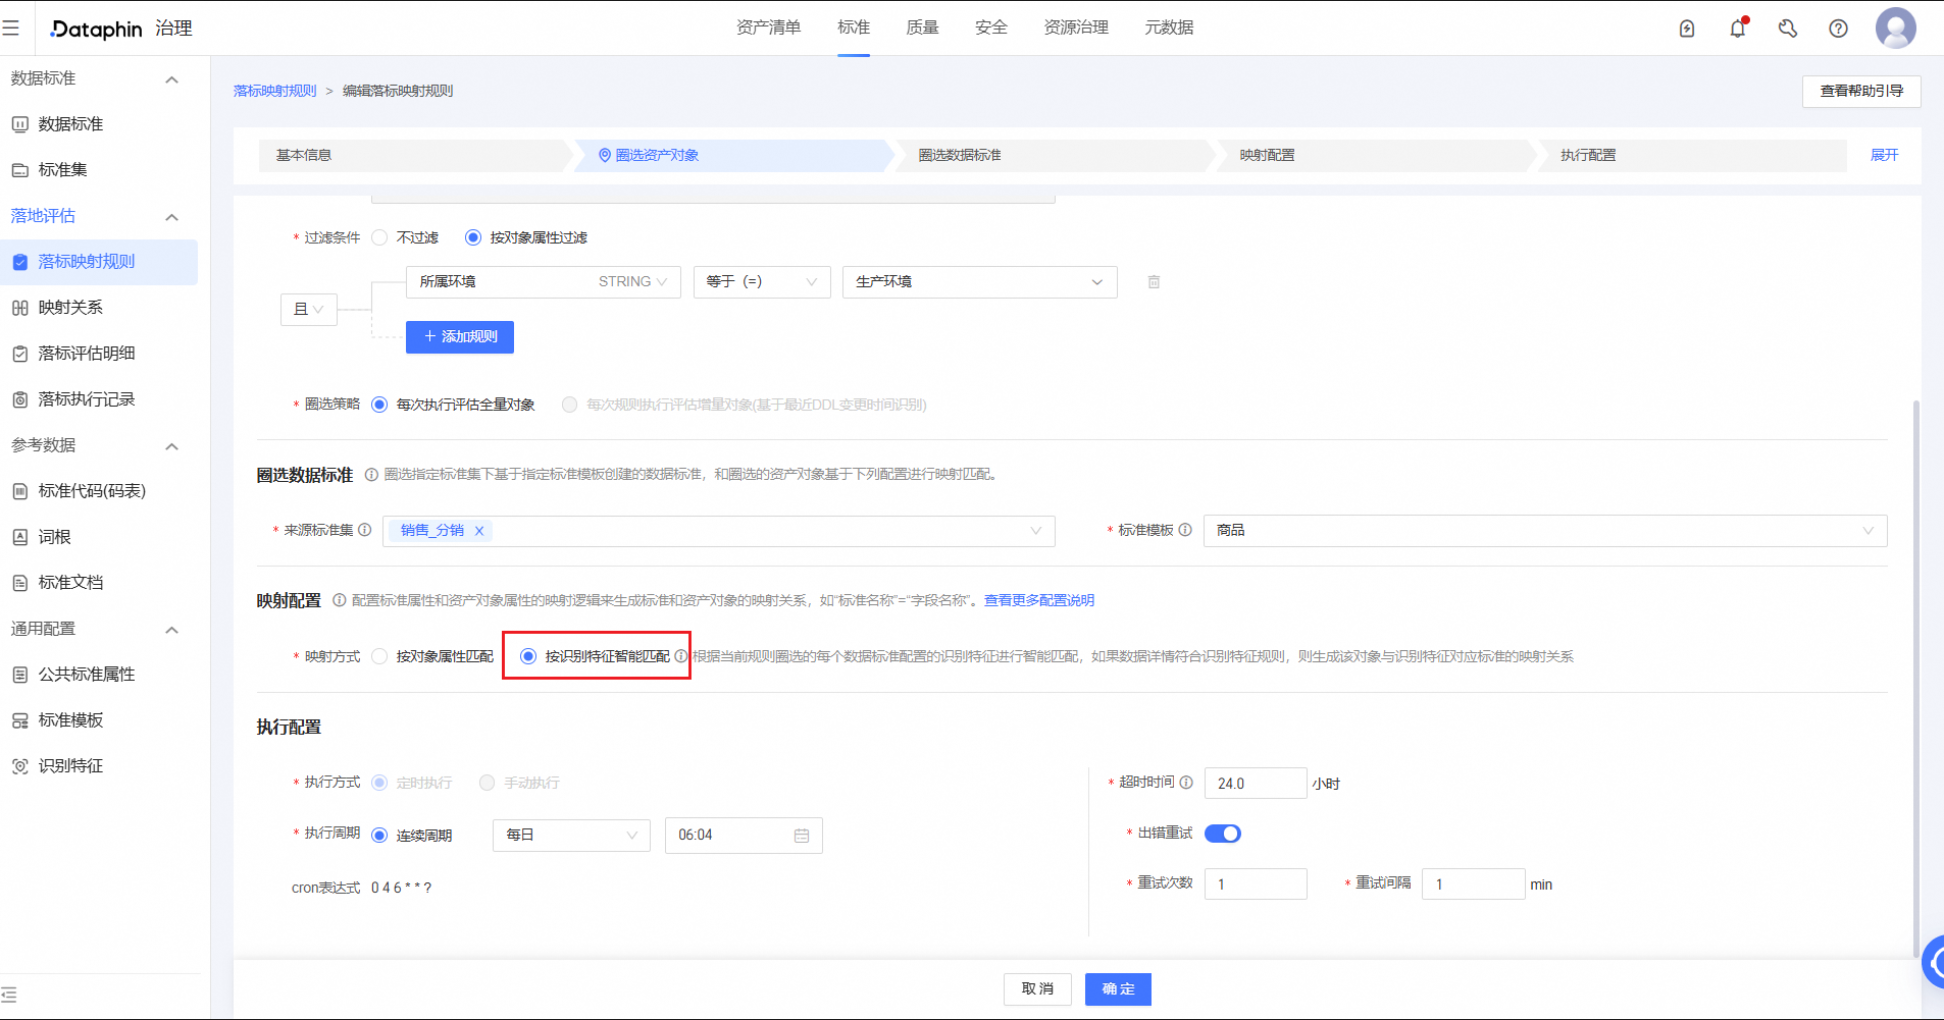Screen dimensions: 1944x1020
Task: Open the 标准模板 商品 dropdown
Action: pos(1545,531)
